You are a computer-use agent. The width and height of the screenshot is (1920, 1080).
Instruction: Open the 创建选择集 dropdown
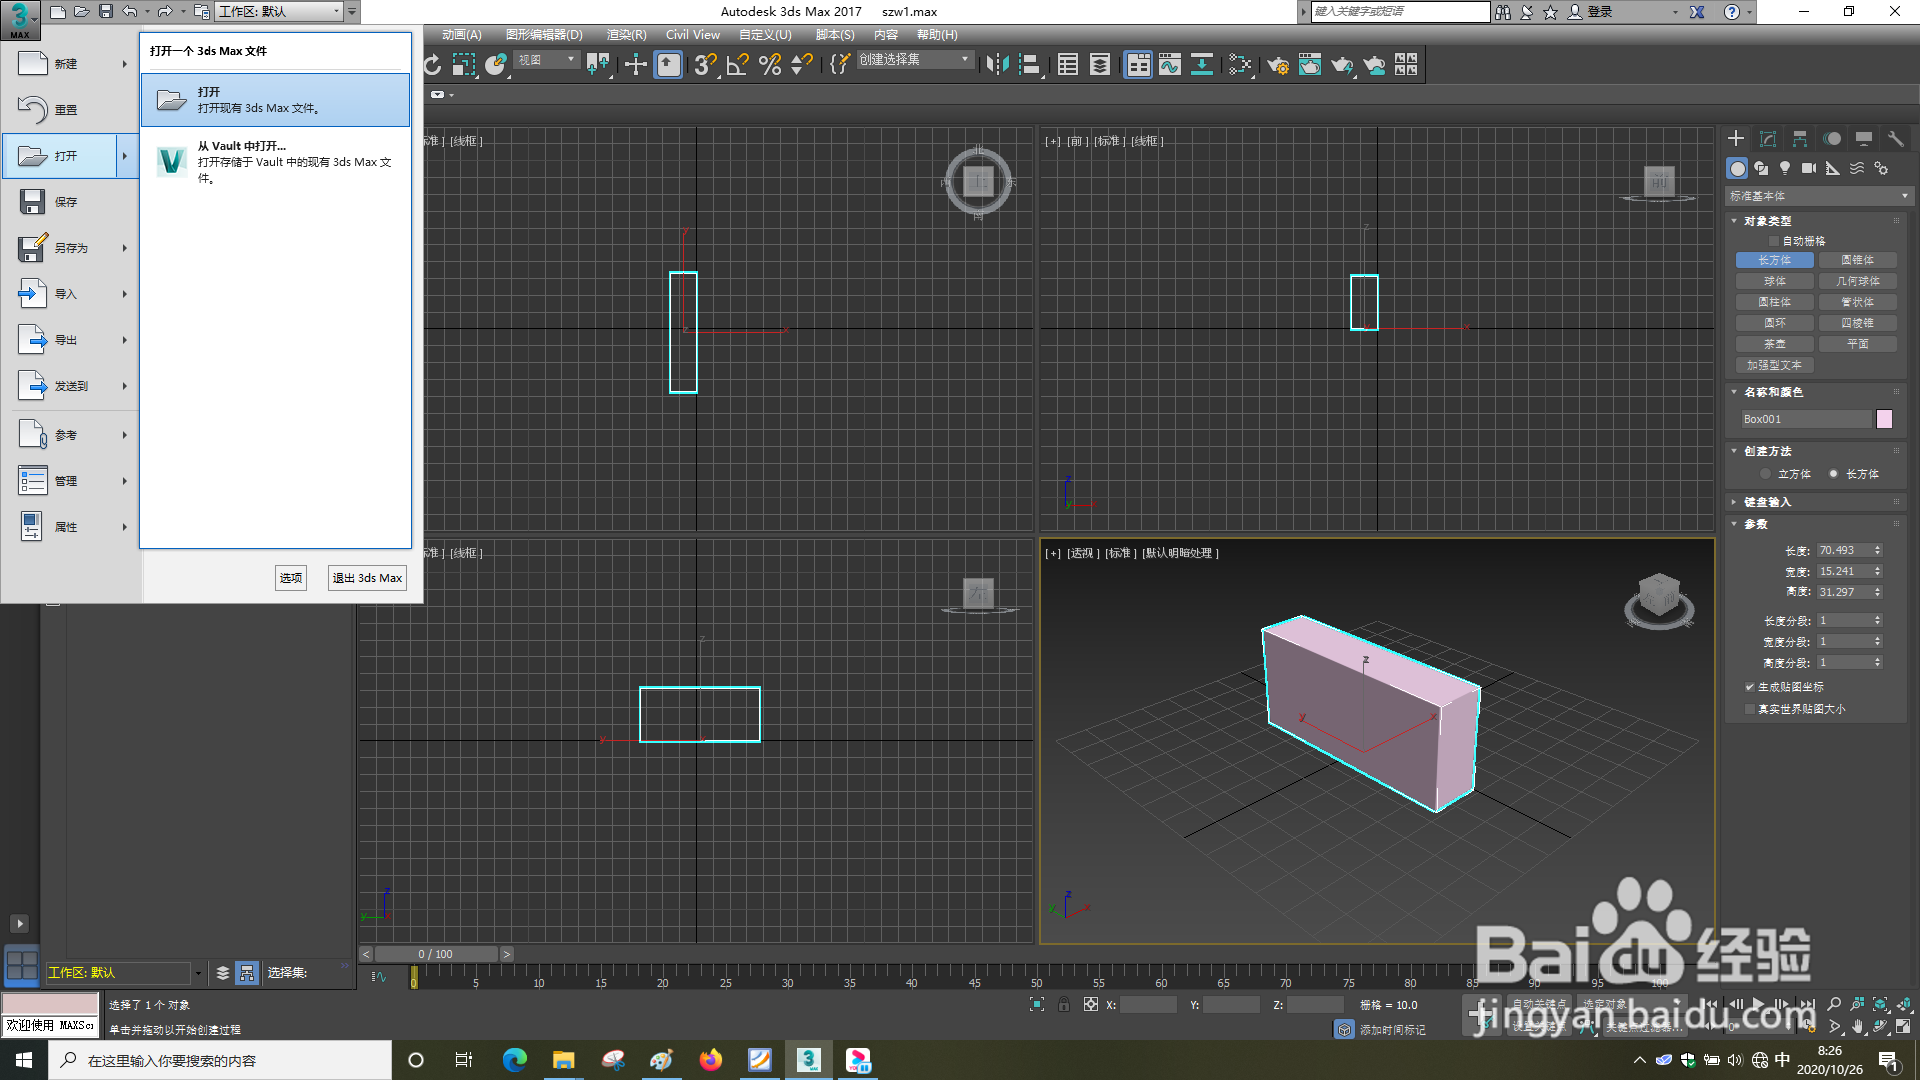pyautogui.click(x=963, y=59)
